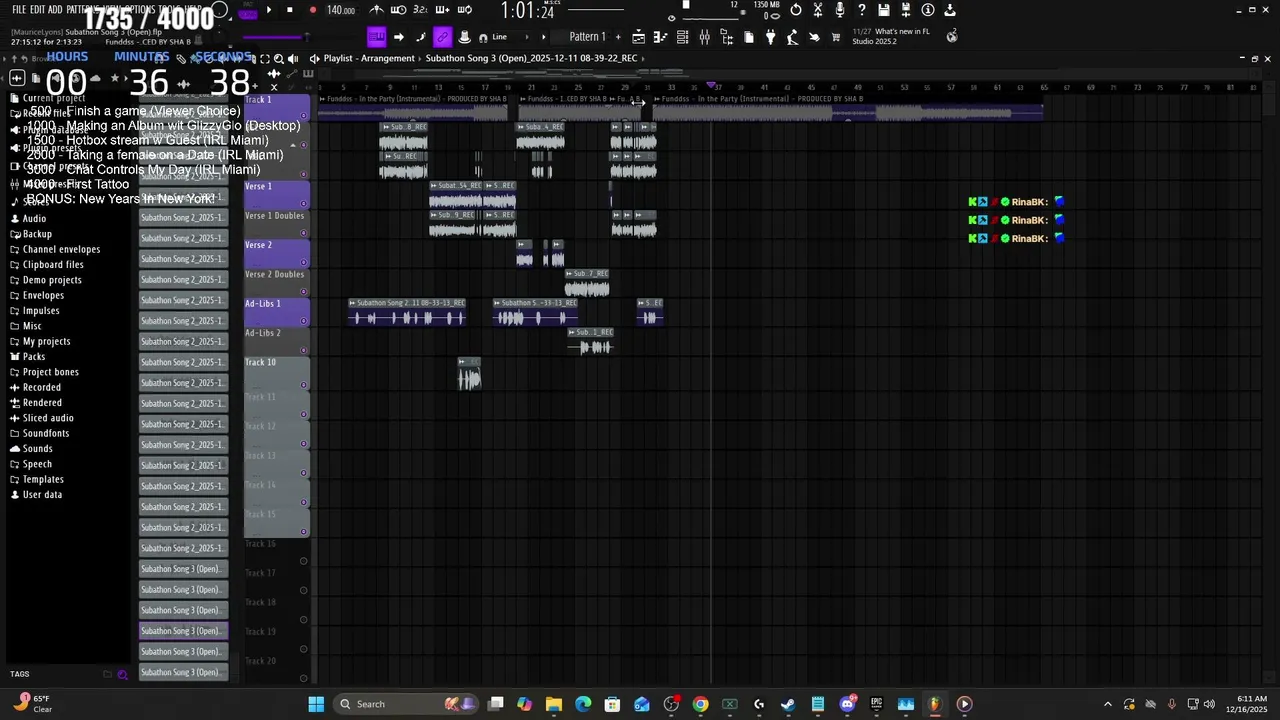Open the Windows Start button
This screenshot has width=1280, height=720.
click(316, 704)
